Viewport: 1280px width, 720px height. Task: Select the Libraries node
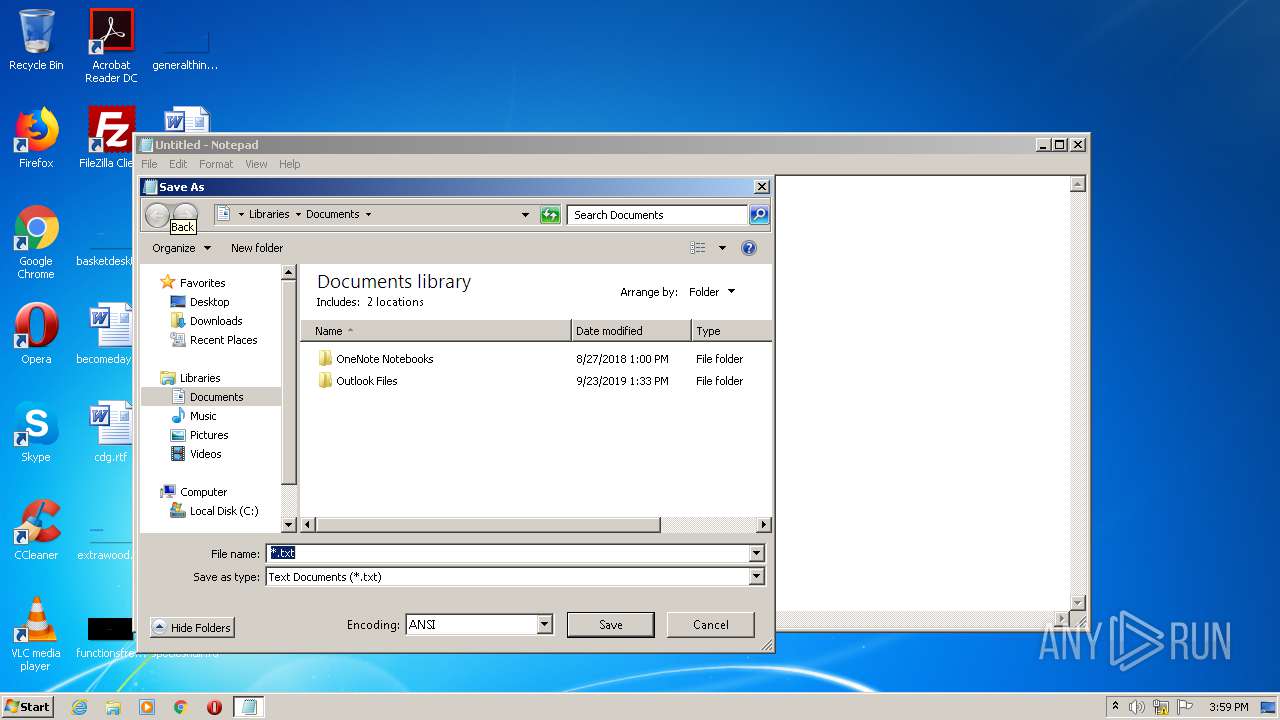point(190,378)
